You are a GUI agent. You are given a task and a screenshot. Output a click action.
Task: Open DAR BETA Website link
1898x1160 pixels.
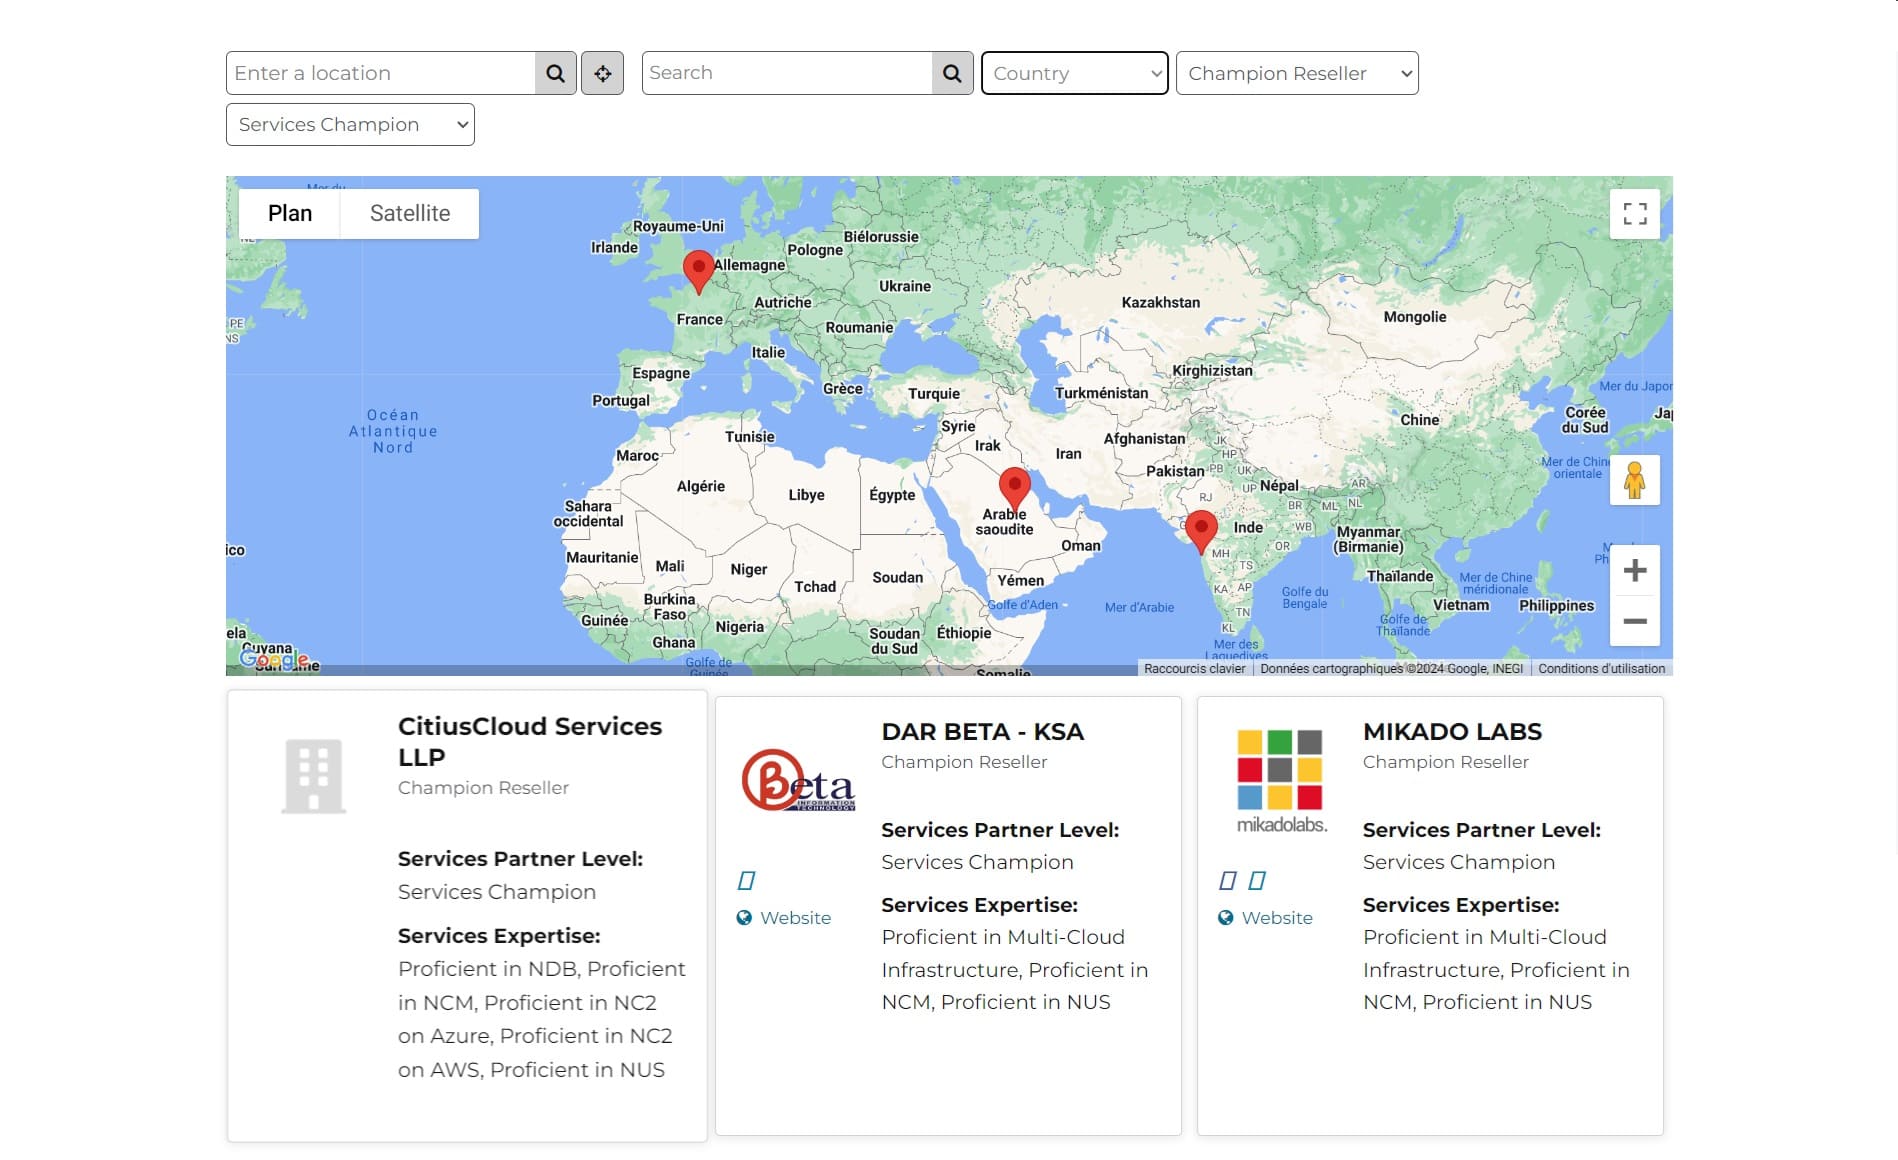[784, 918]
